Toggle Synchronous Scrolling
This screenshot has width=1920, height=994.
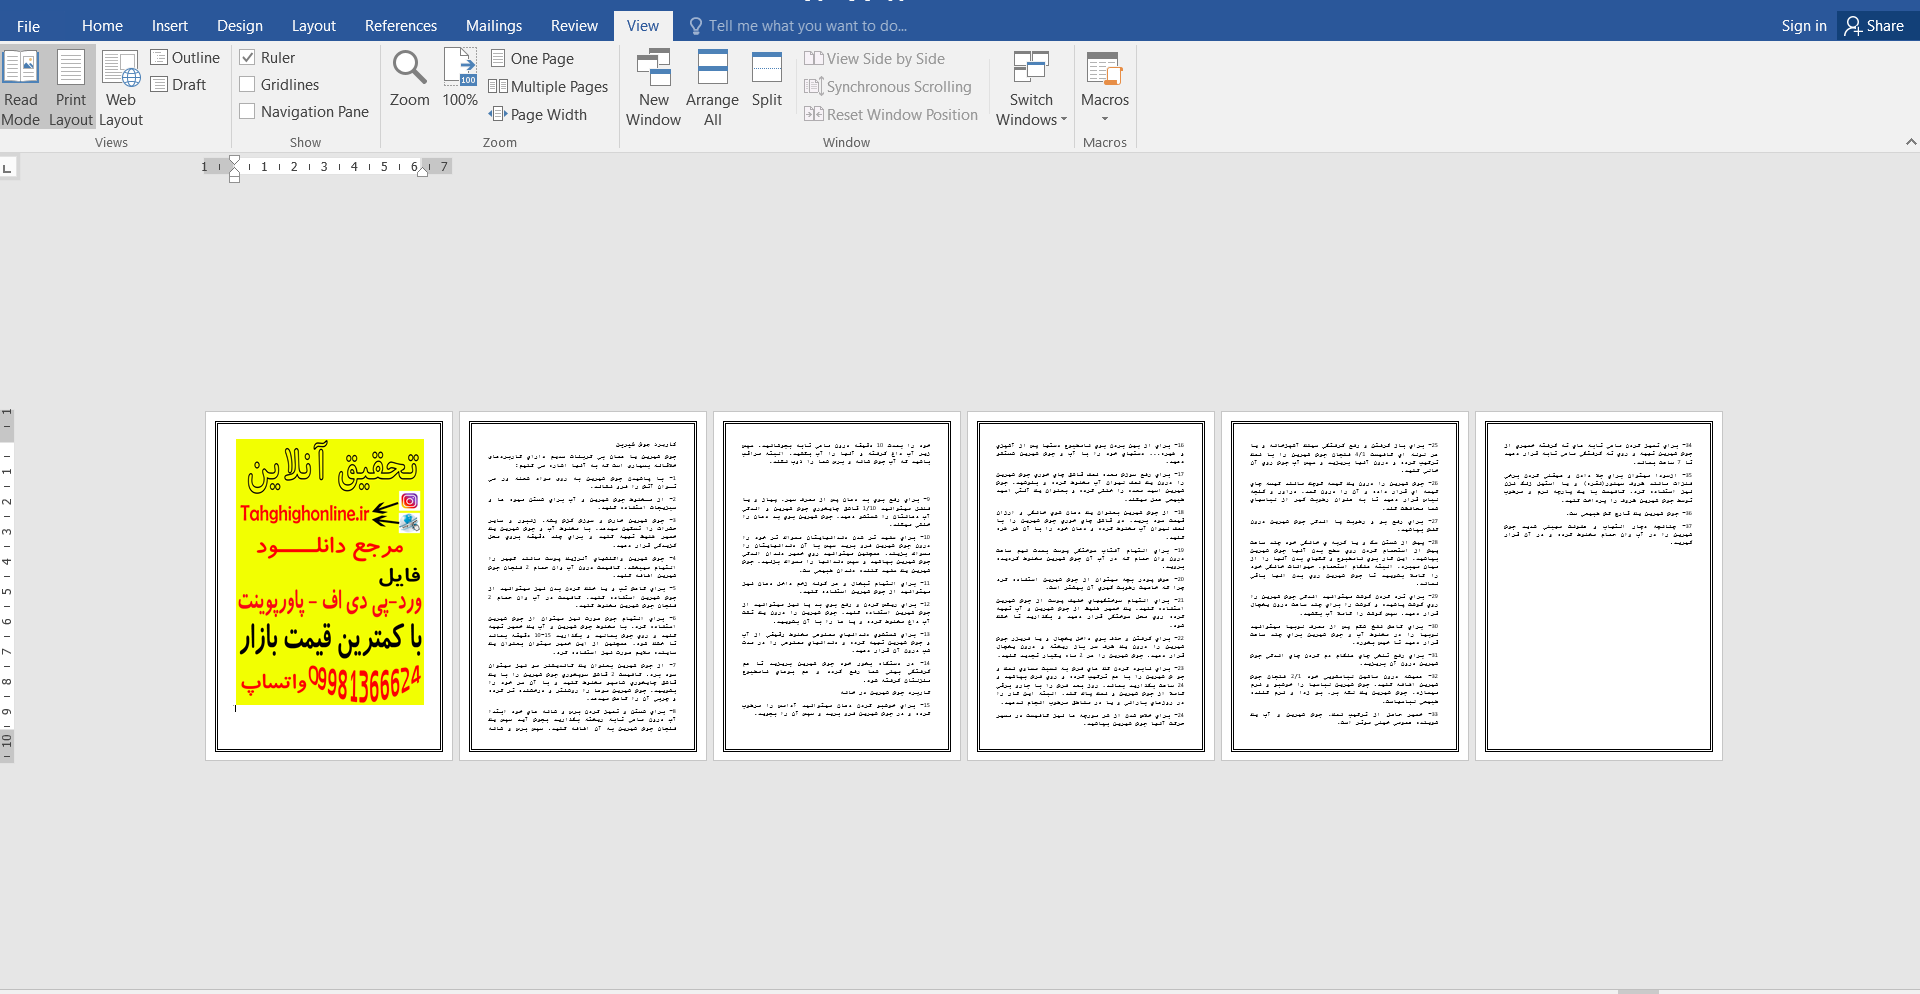pyautogui.click(x=888, y=87)
